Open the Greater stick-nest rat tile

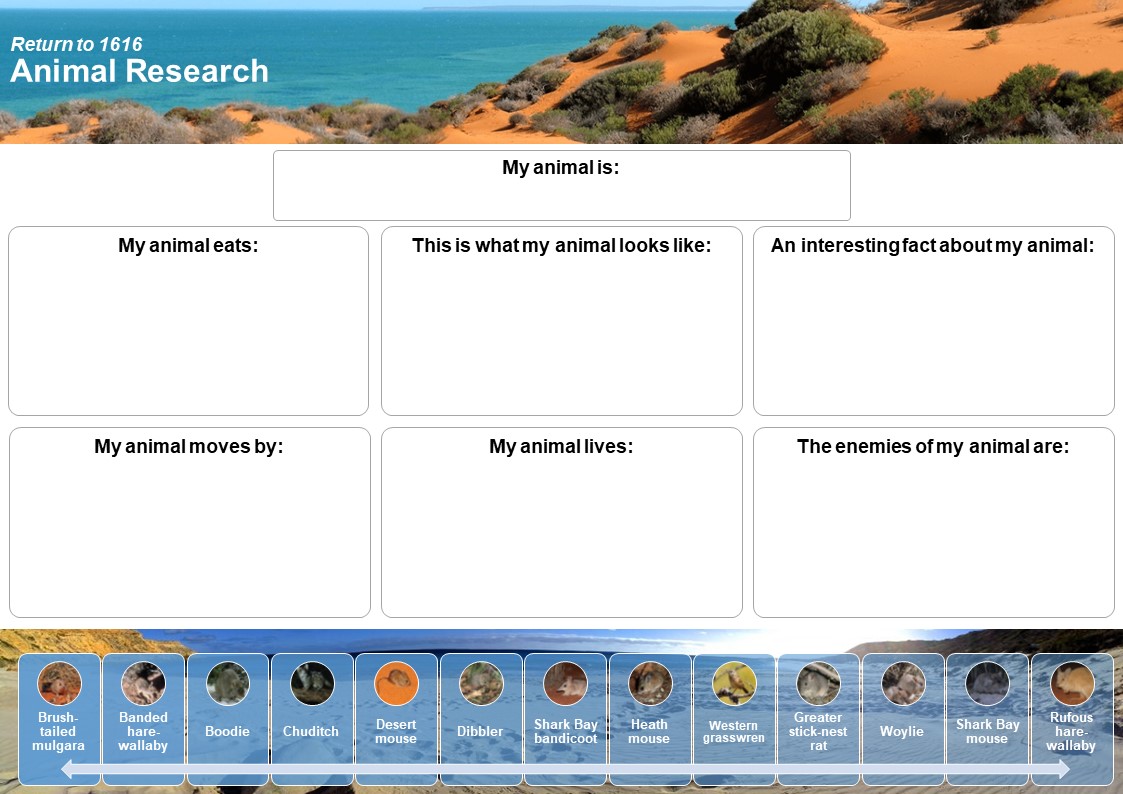(x=818, y=720)
